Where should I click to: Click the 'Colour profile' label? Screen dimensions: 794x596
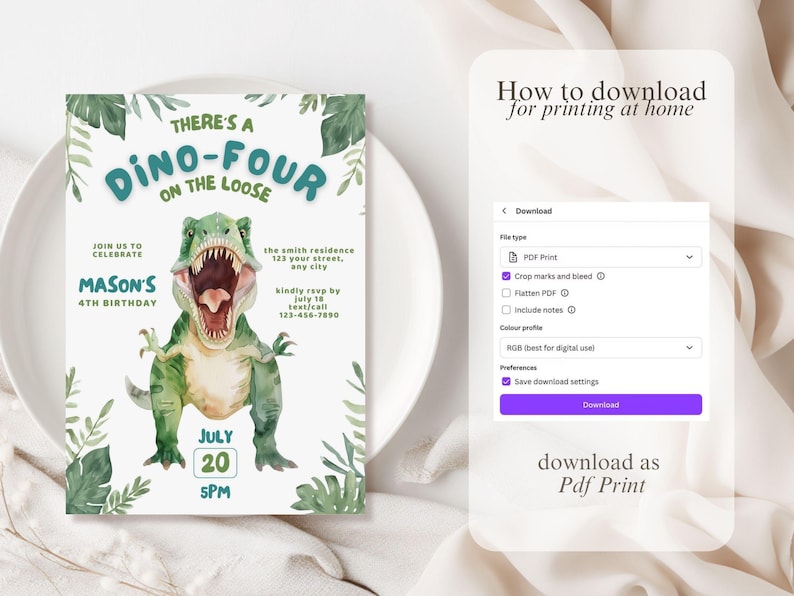point(521,328)
